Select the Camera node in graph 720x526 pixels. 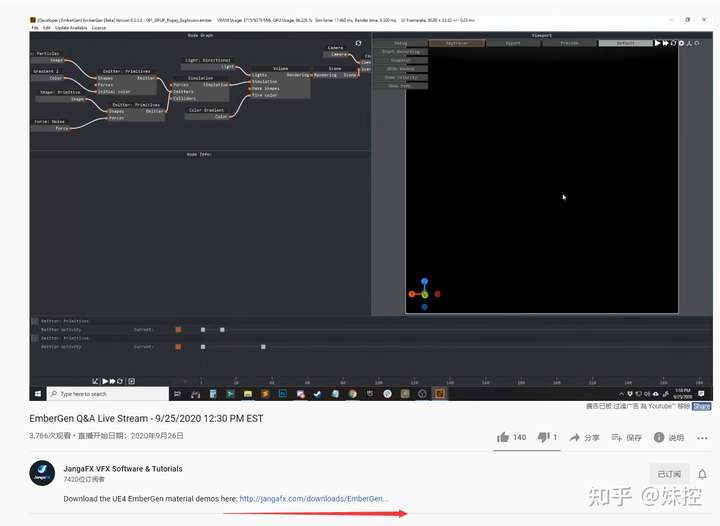tap(336, 51)
